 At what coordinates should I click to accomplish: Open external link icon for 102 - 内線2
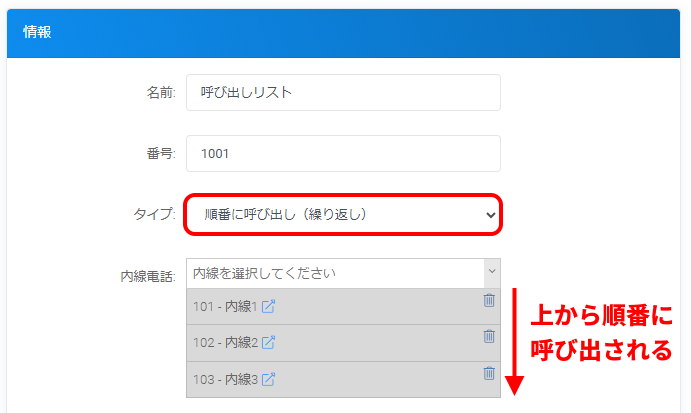tap(268, 343)
